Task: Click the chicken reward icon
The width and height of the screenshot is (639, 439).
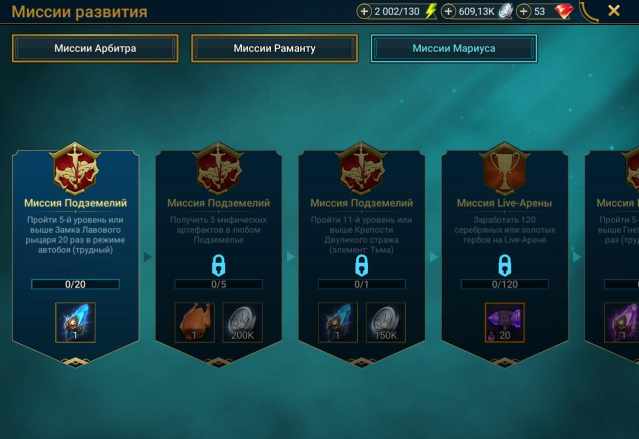Action: [194, 322]
